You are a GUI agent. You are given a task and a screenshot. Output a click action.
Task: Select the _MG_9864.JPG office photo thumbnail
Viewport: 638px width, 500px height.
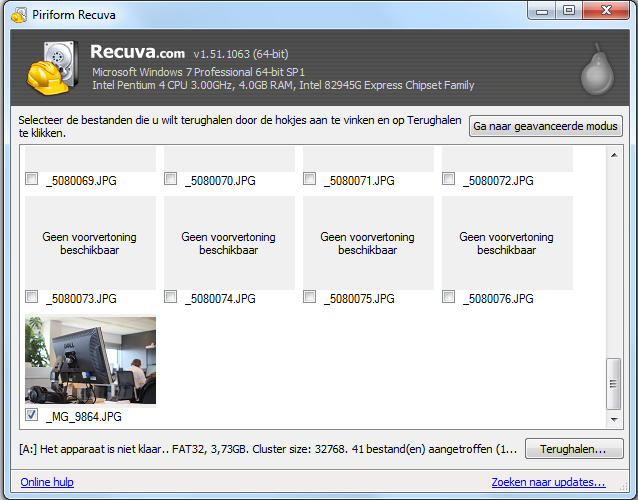tap(90, 360)
